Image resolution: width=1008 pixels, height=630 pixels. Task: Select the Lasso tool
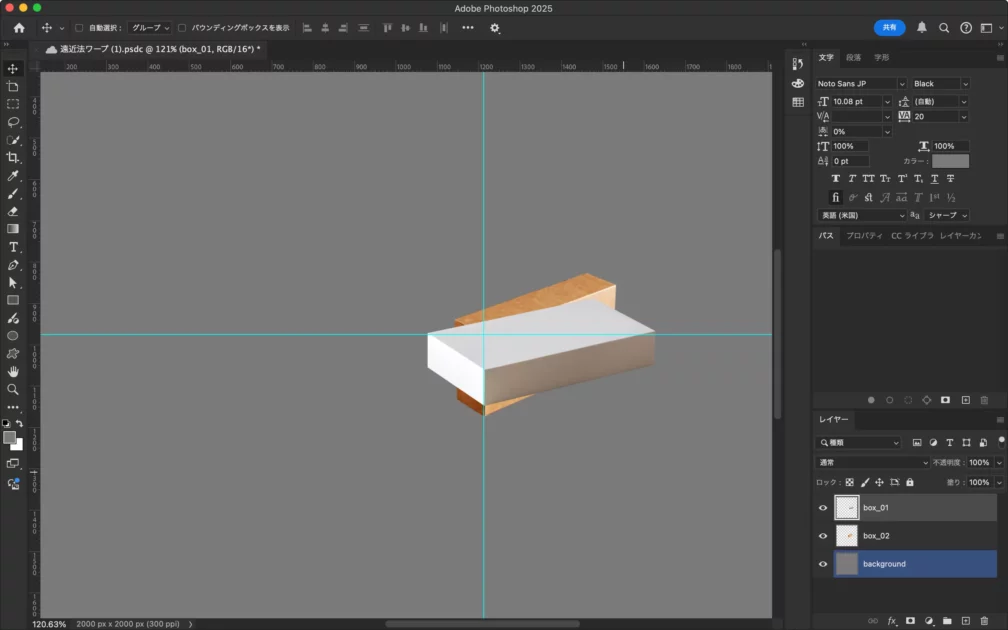tap(13, 122)
